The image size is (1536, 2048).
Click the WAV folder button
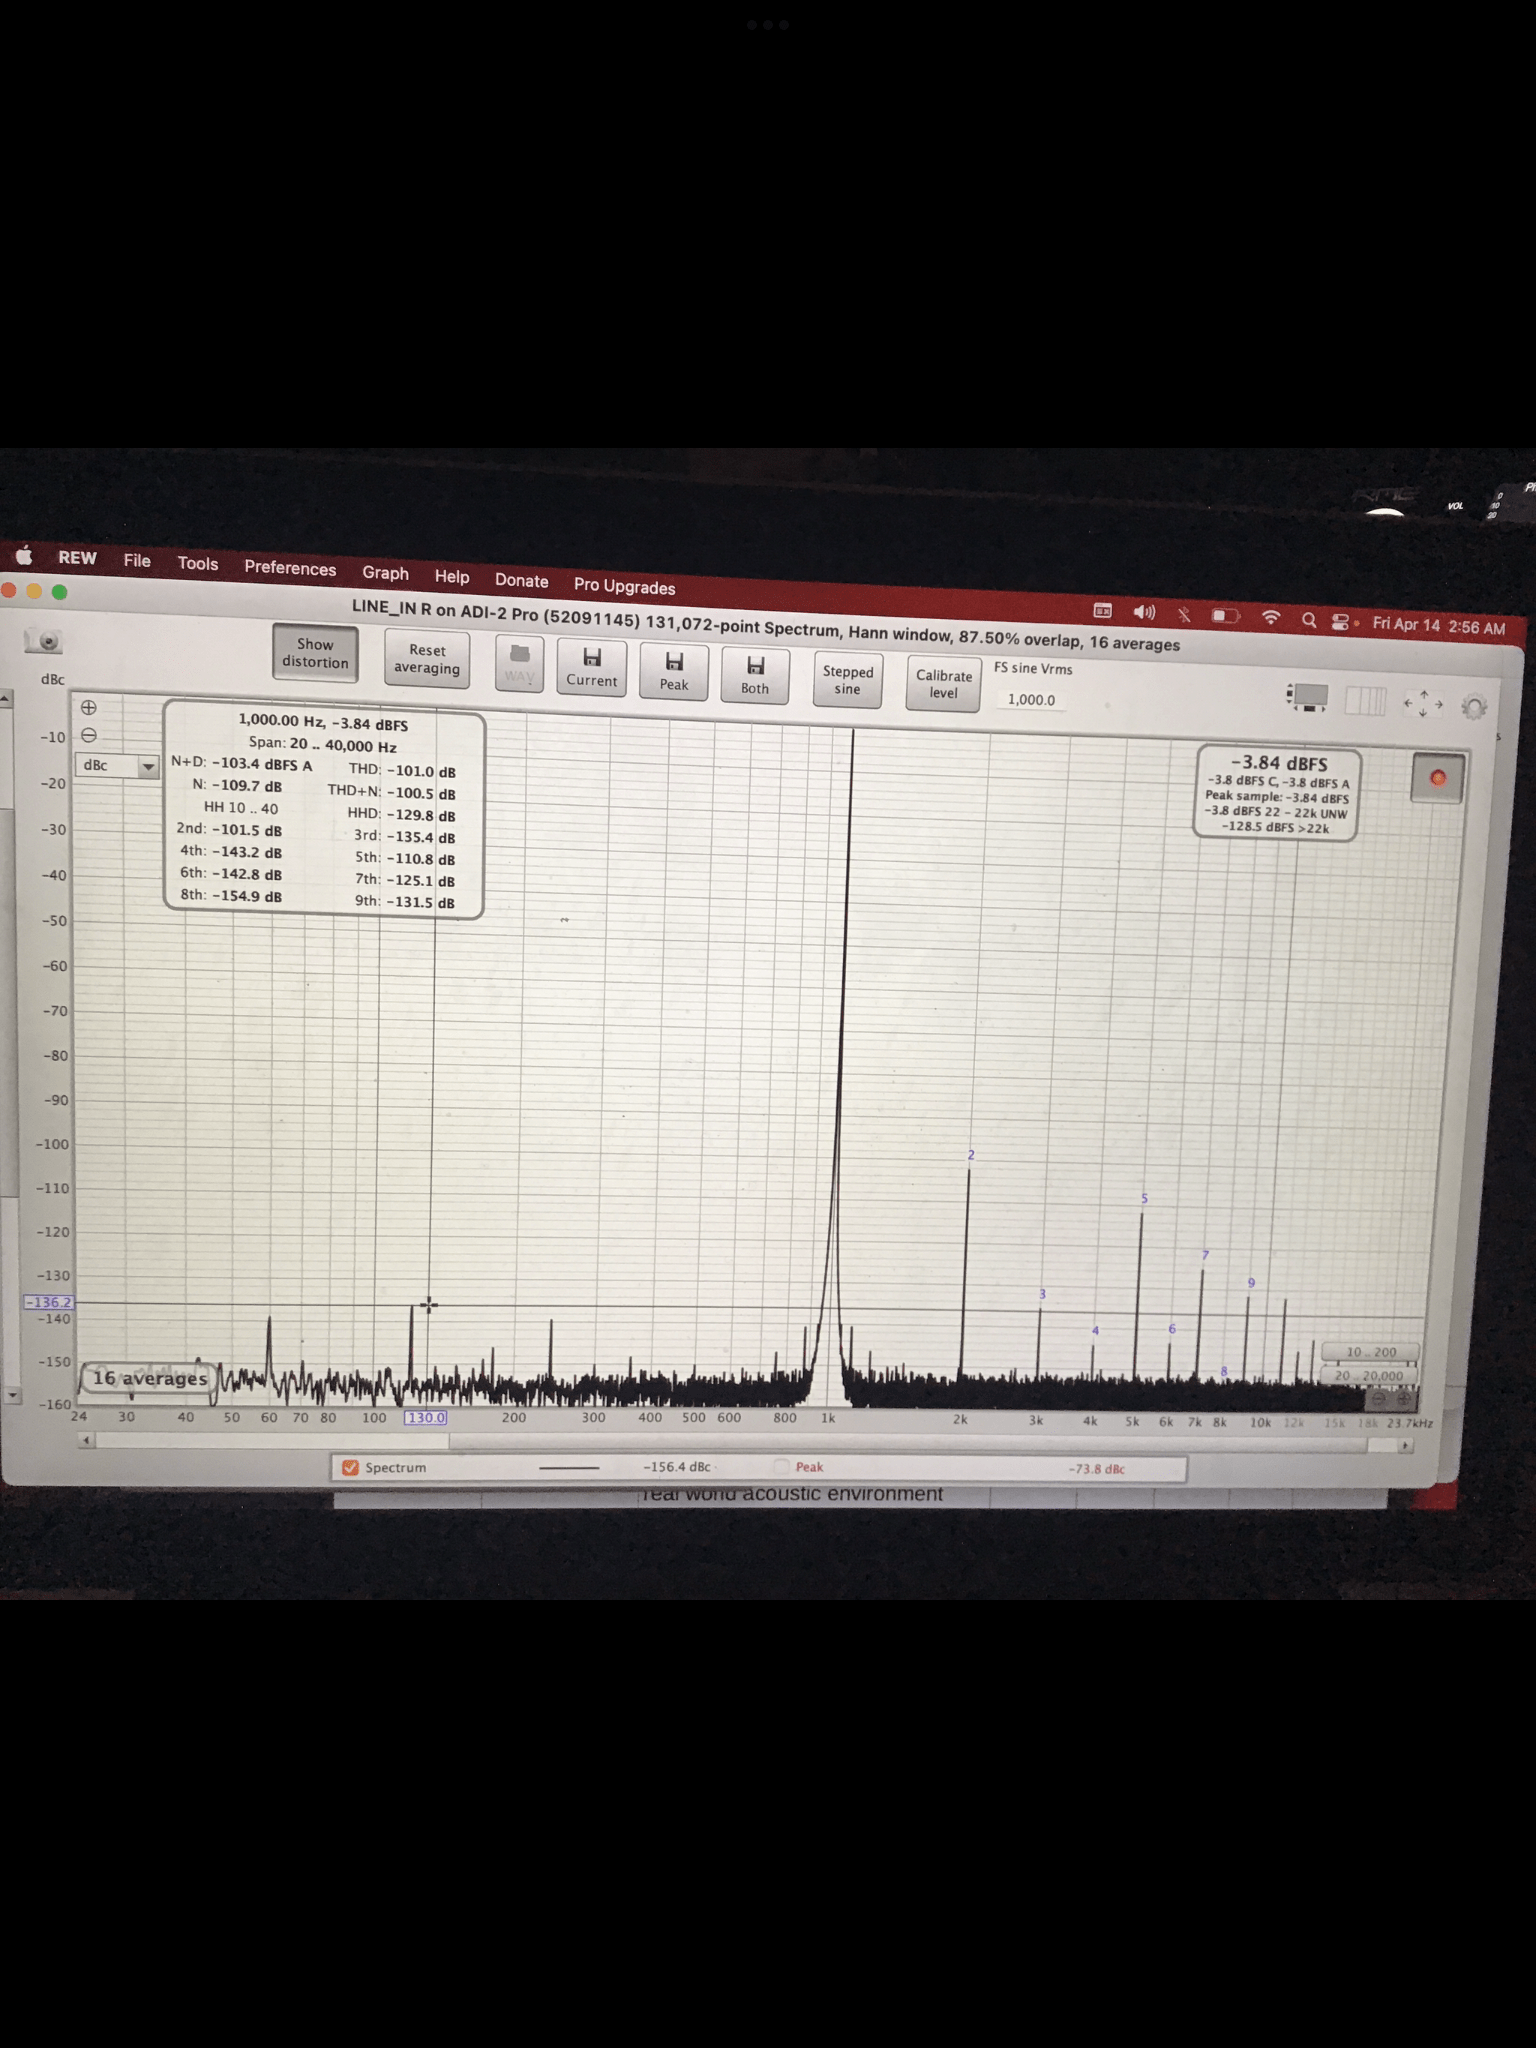coord(519,664)
